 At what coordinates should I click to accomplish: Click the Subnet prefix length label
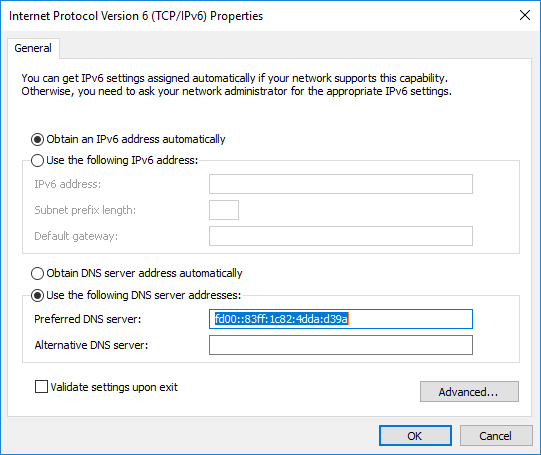[x=85, y=210]
